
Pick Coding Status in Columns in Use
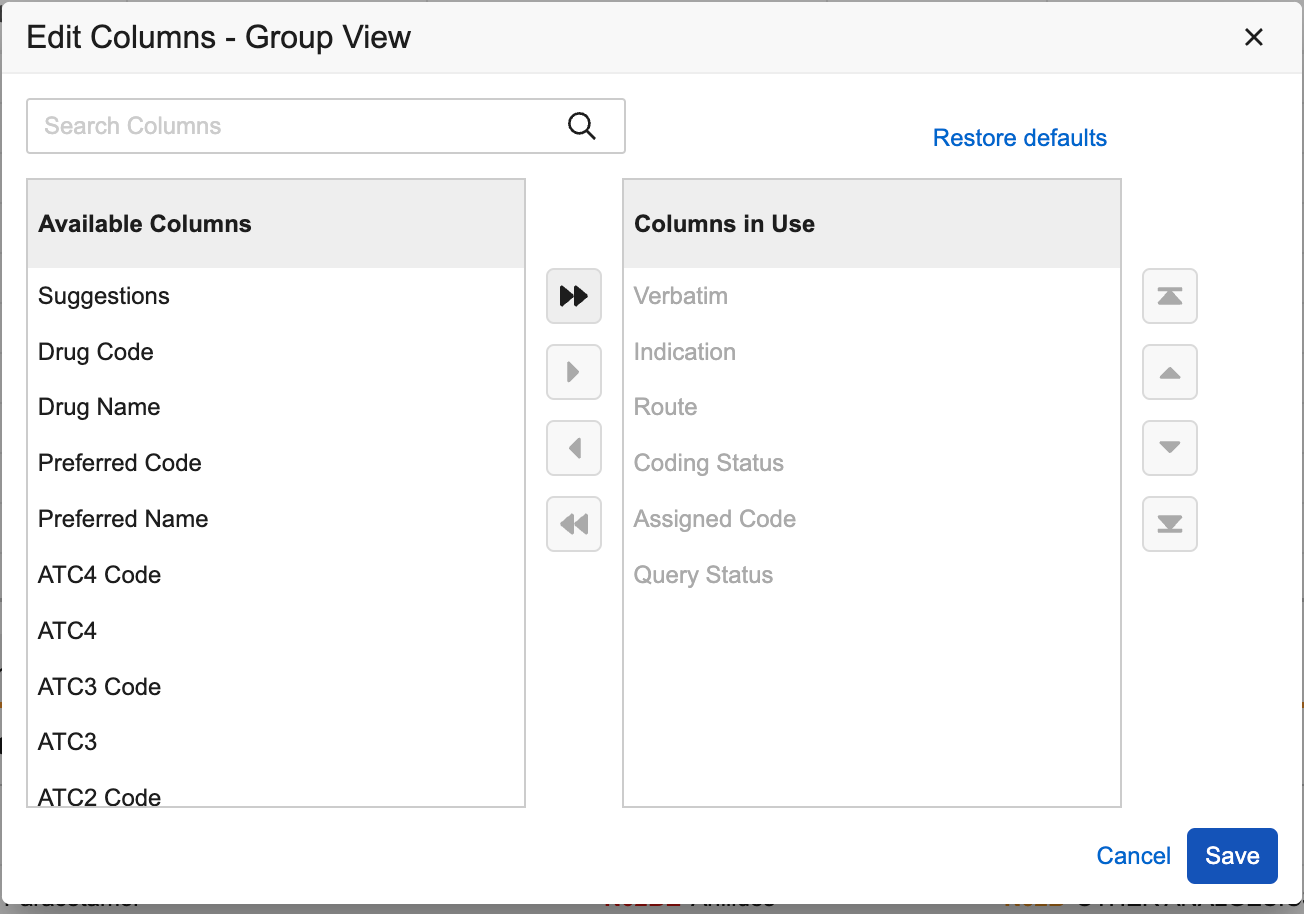tap(709, 463)
